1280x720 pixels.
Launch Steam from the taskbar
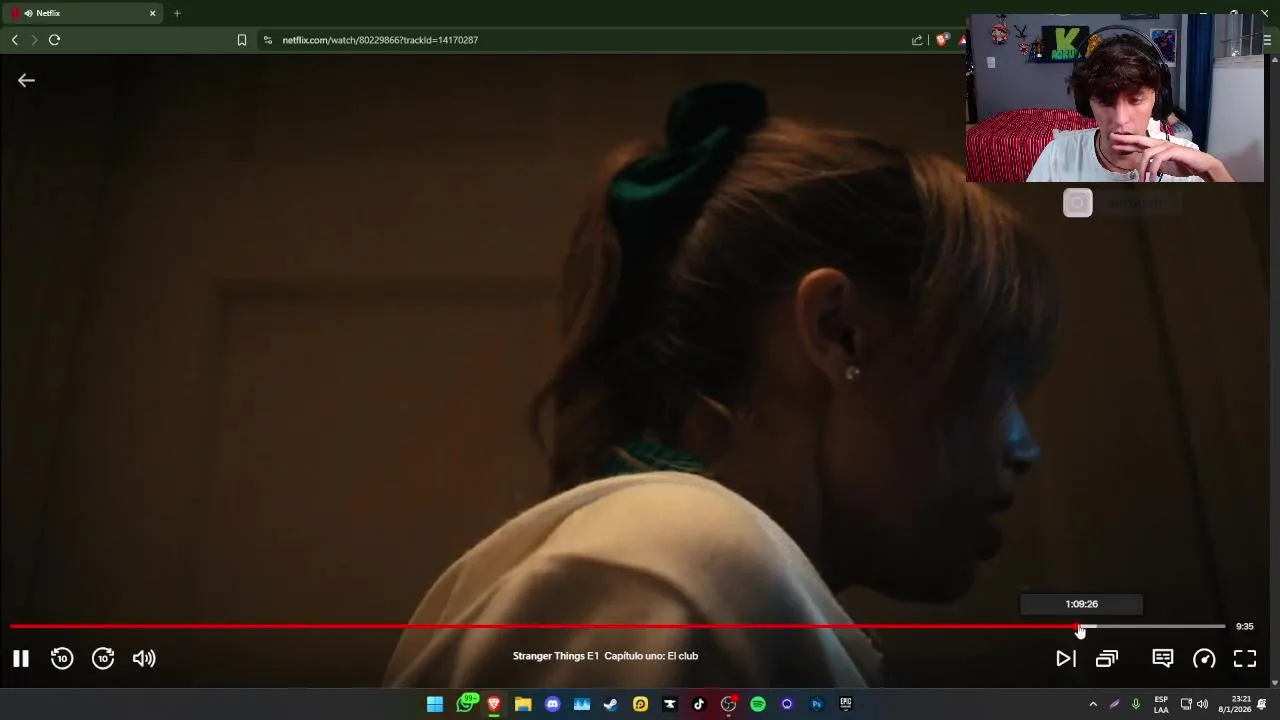coord(611,704)
